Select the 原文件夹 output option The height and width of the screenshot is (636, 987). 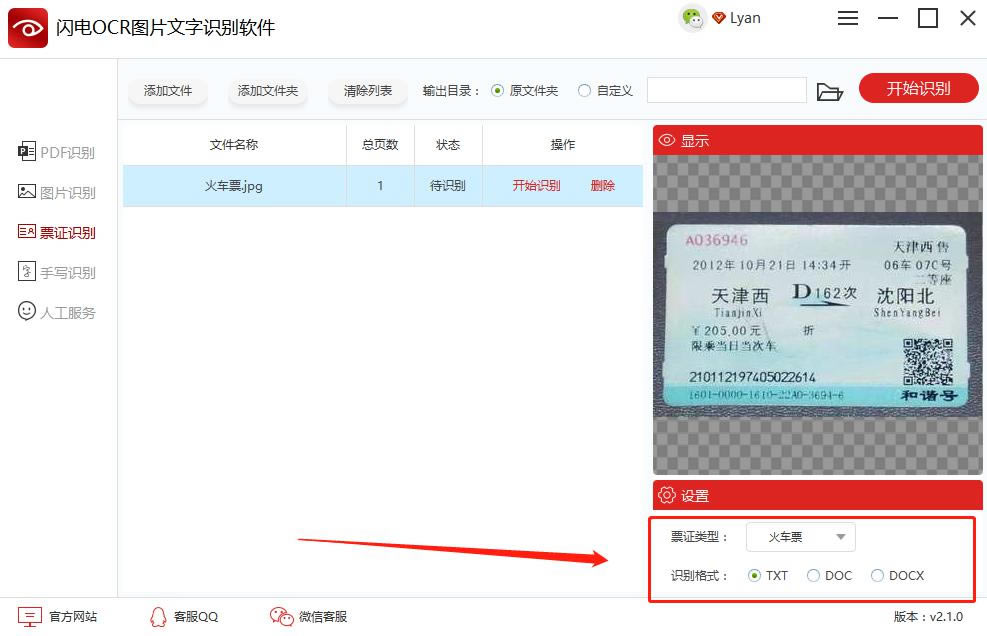[496, 89]
